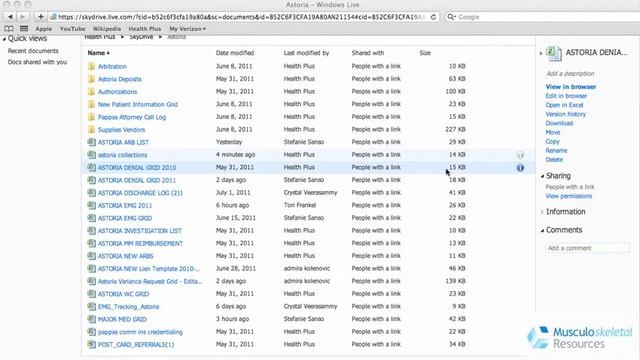Reload the page with the refresh icon

point(433,17)
